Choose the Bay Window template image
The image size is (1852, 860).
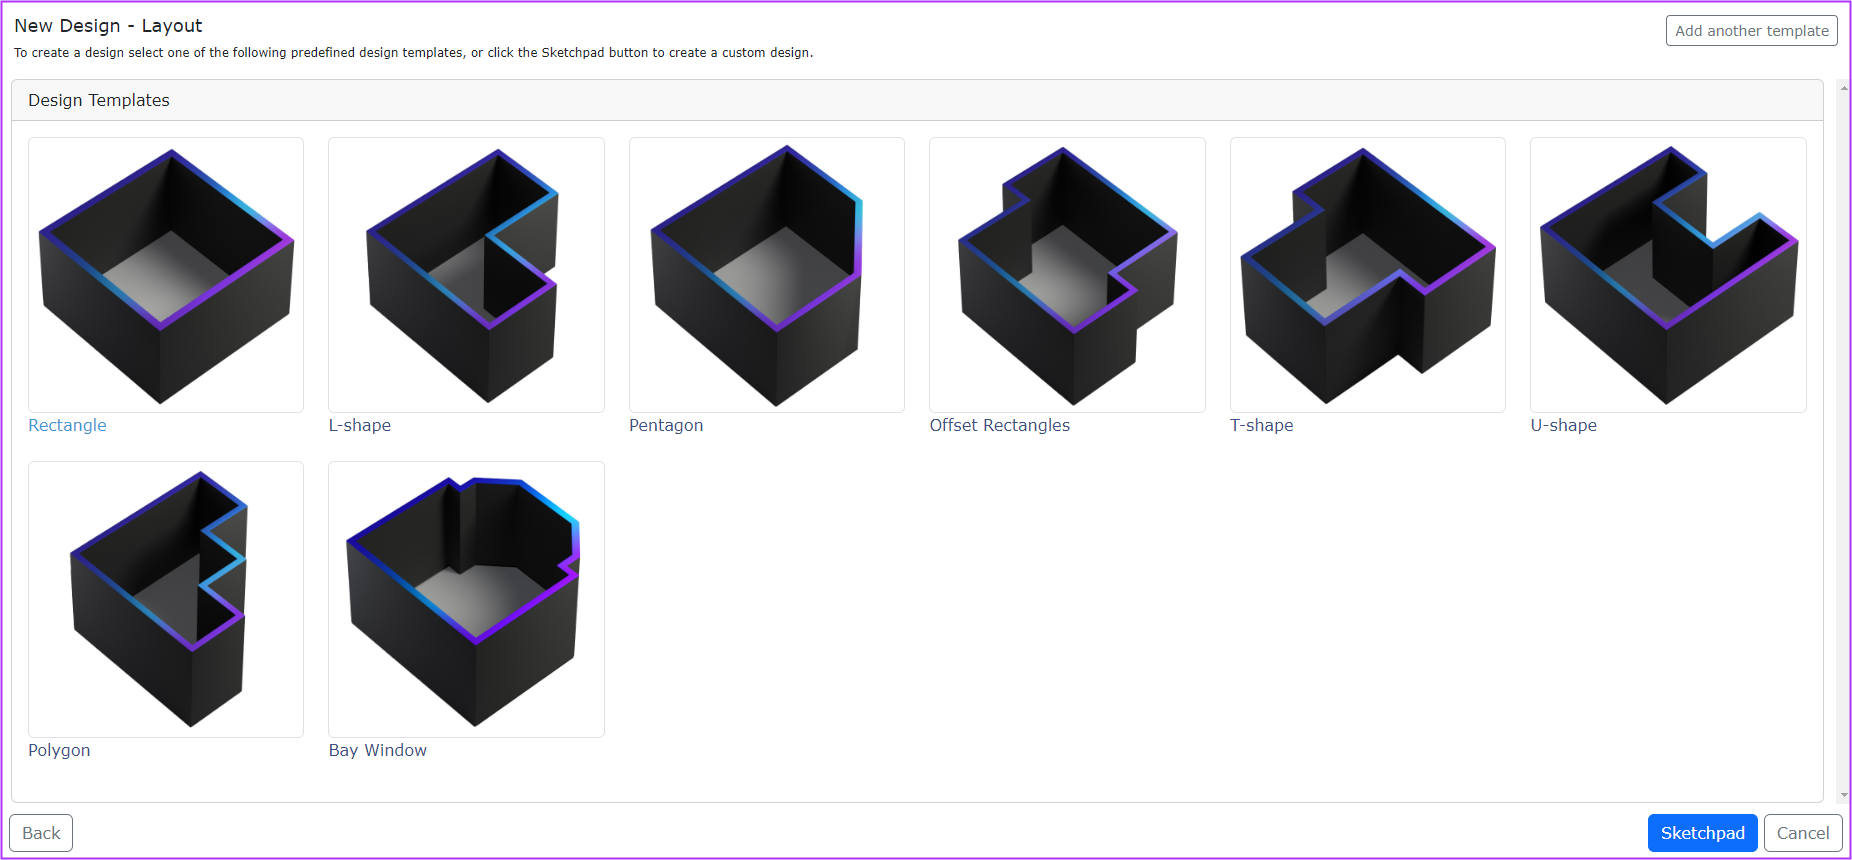(x=466, y=599)
